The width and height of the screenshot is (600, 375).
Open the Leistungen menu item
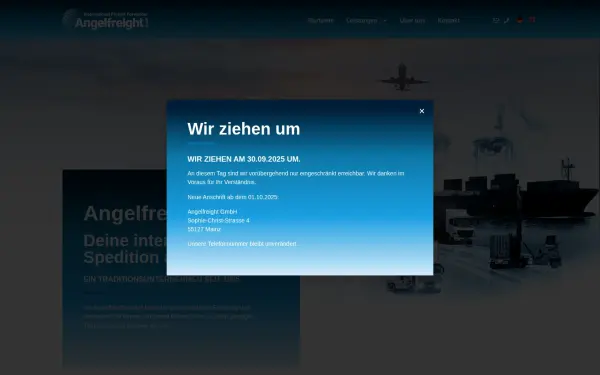click(x=362, y=20)
